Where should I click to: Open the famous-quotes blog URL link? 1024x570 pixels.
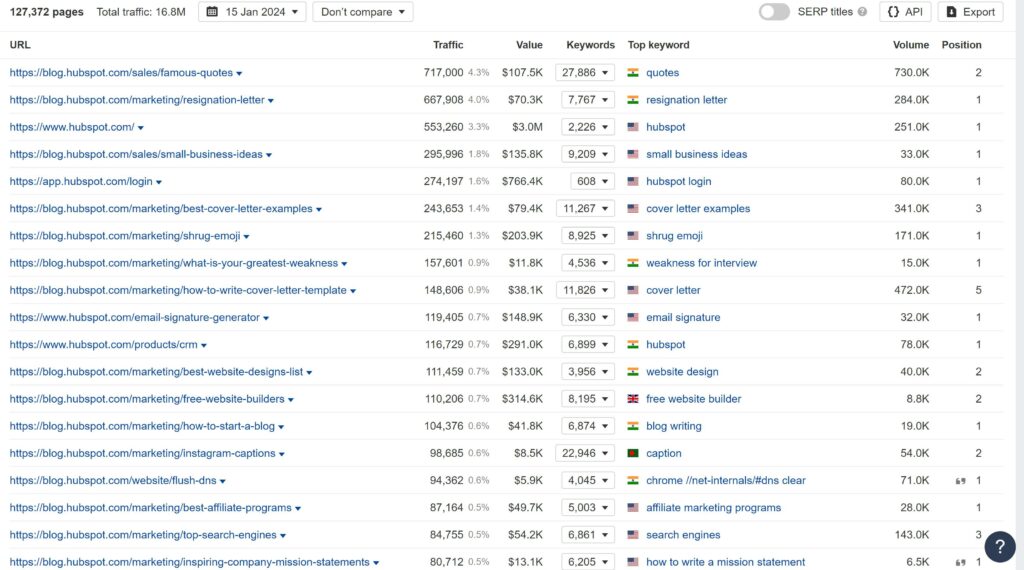point(121,72)
